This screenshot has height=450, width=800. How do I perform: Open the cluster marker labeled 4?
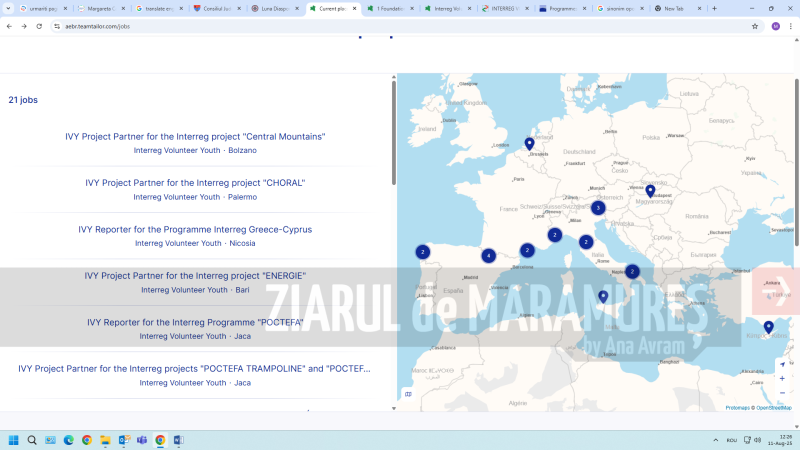click(488, 256)
